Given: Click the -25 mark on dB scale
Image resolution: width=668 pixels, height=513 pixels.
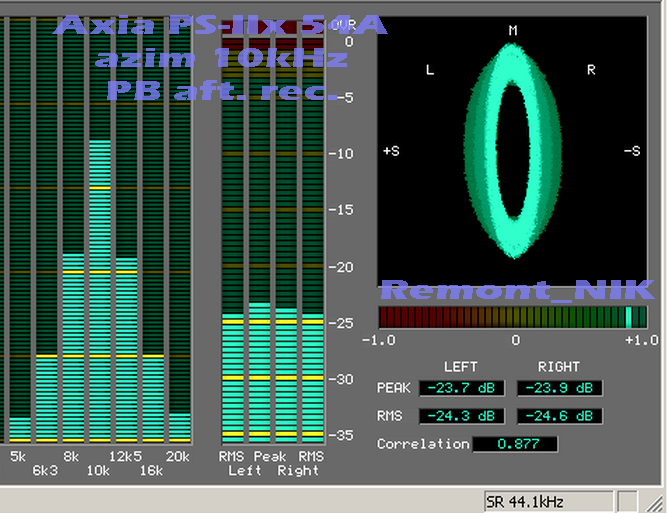Looking at the screenshot, I should (344, 323).
